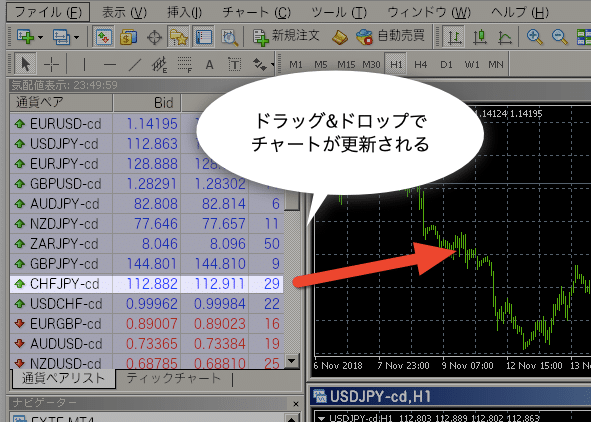Screen dimensions: 591x422
Task: Select the text label (A) tool
Action: point(209,64)
